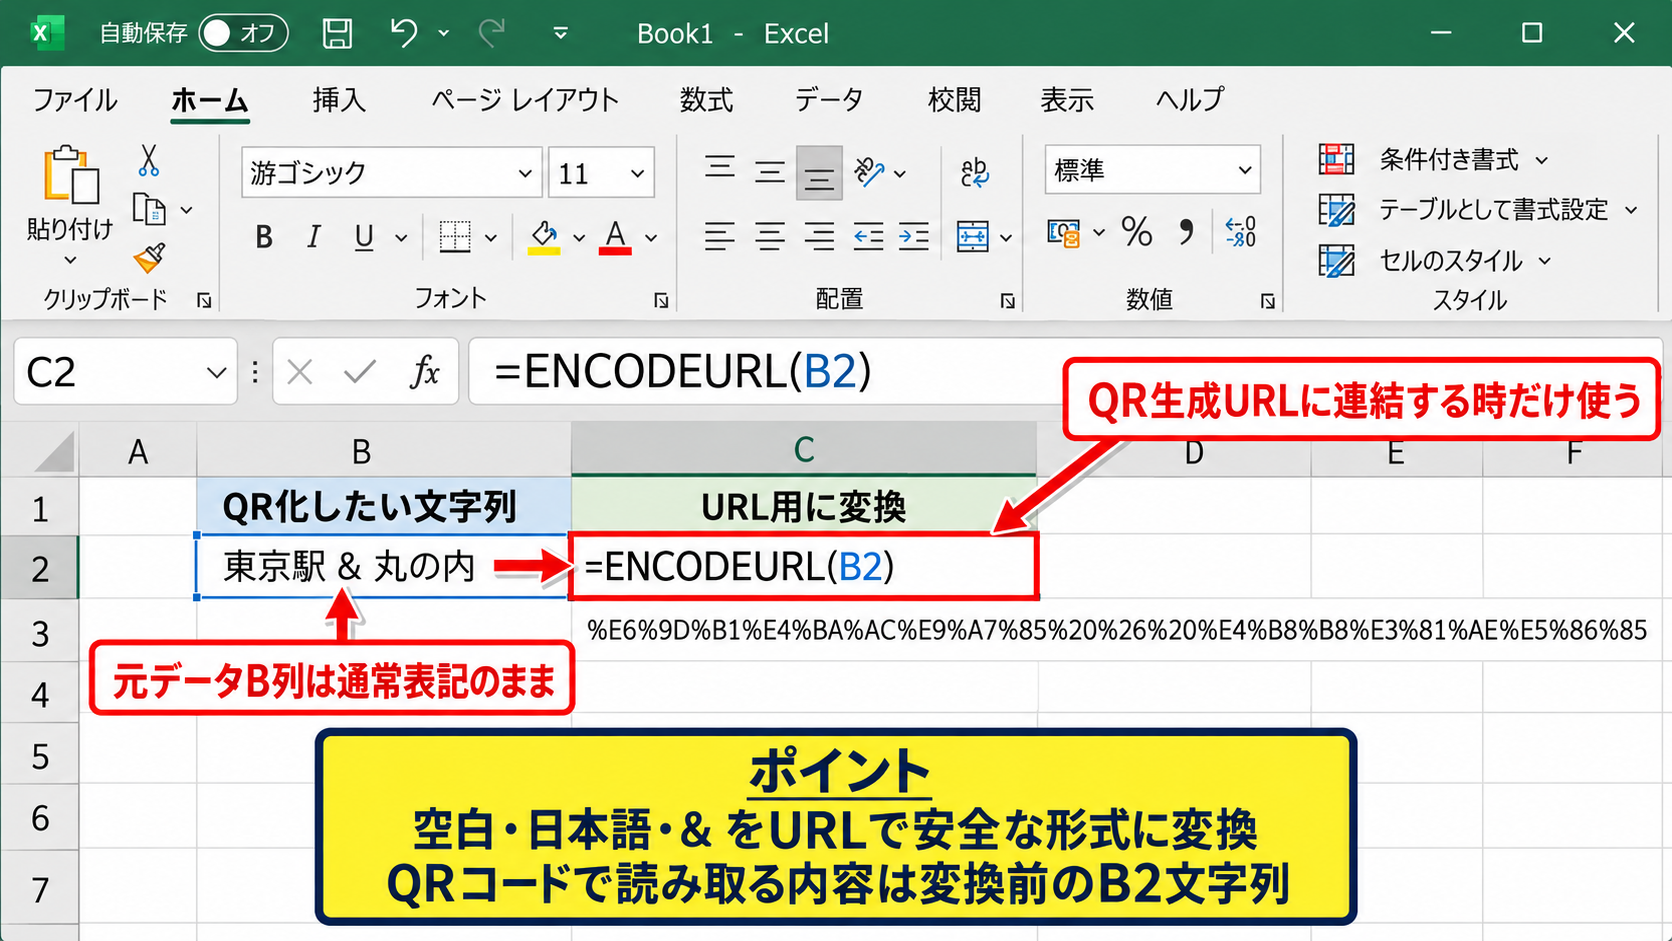Image resolution: width=1672 pixels, height=941 pixels.
Task: Open Insert Function with the fx icon
Action: point(425,372)
